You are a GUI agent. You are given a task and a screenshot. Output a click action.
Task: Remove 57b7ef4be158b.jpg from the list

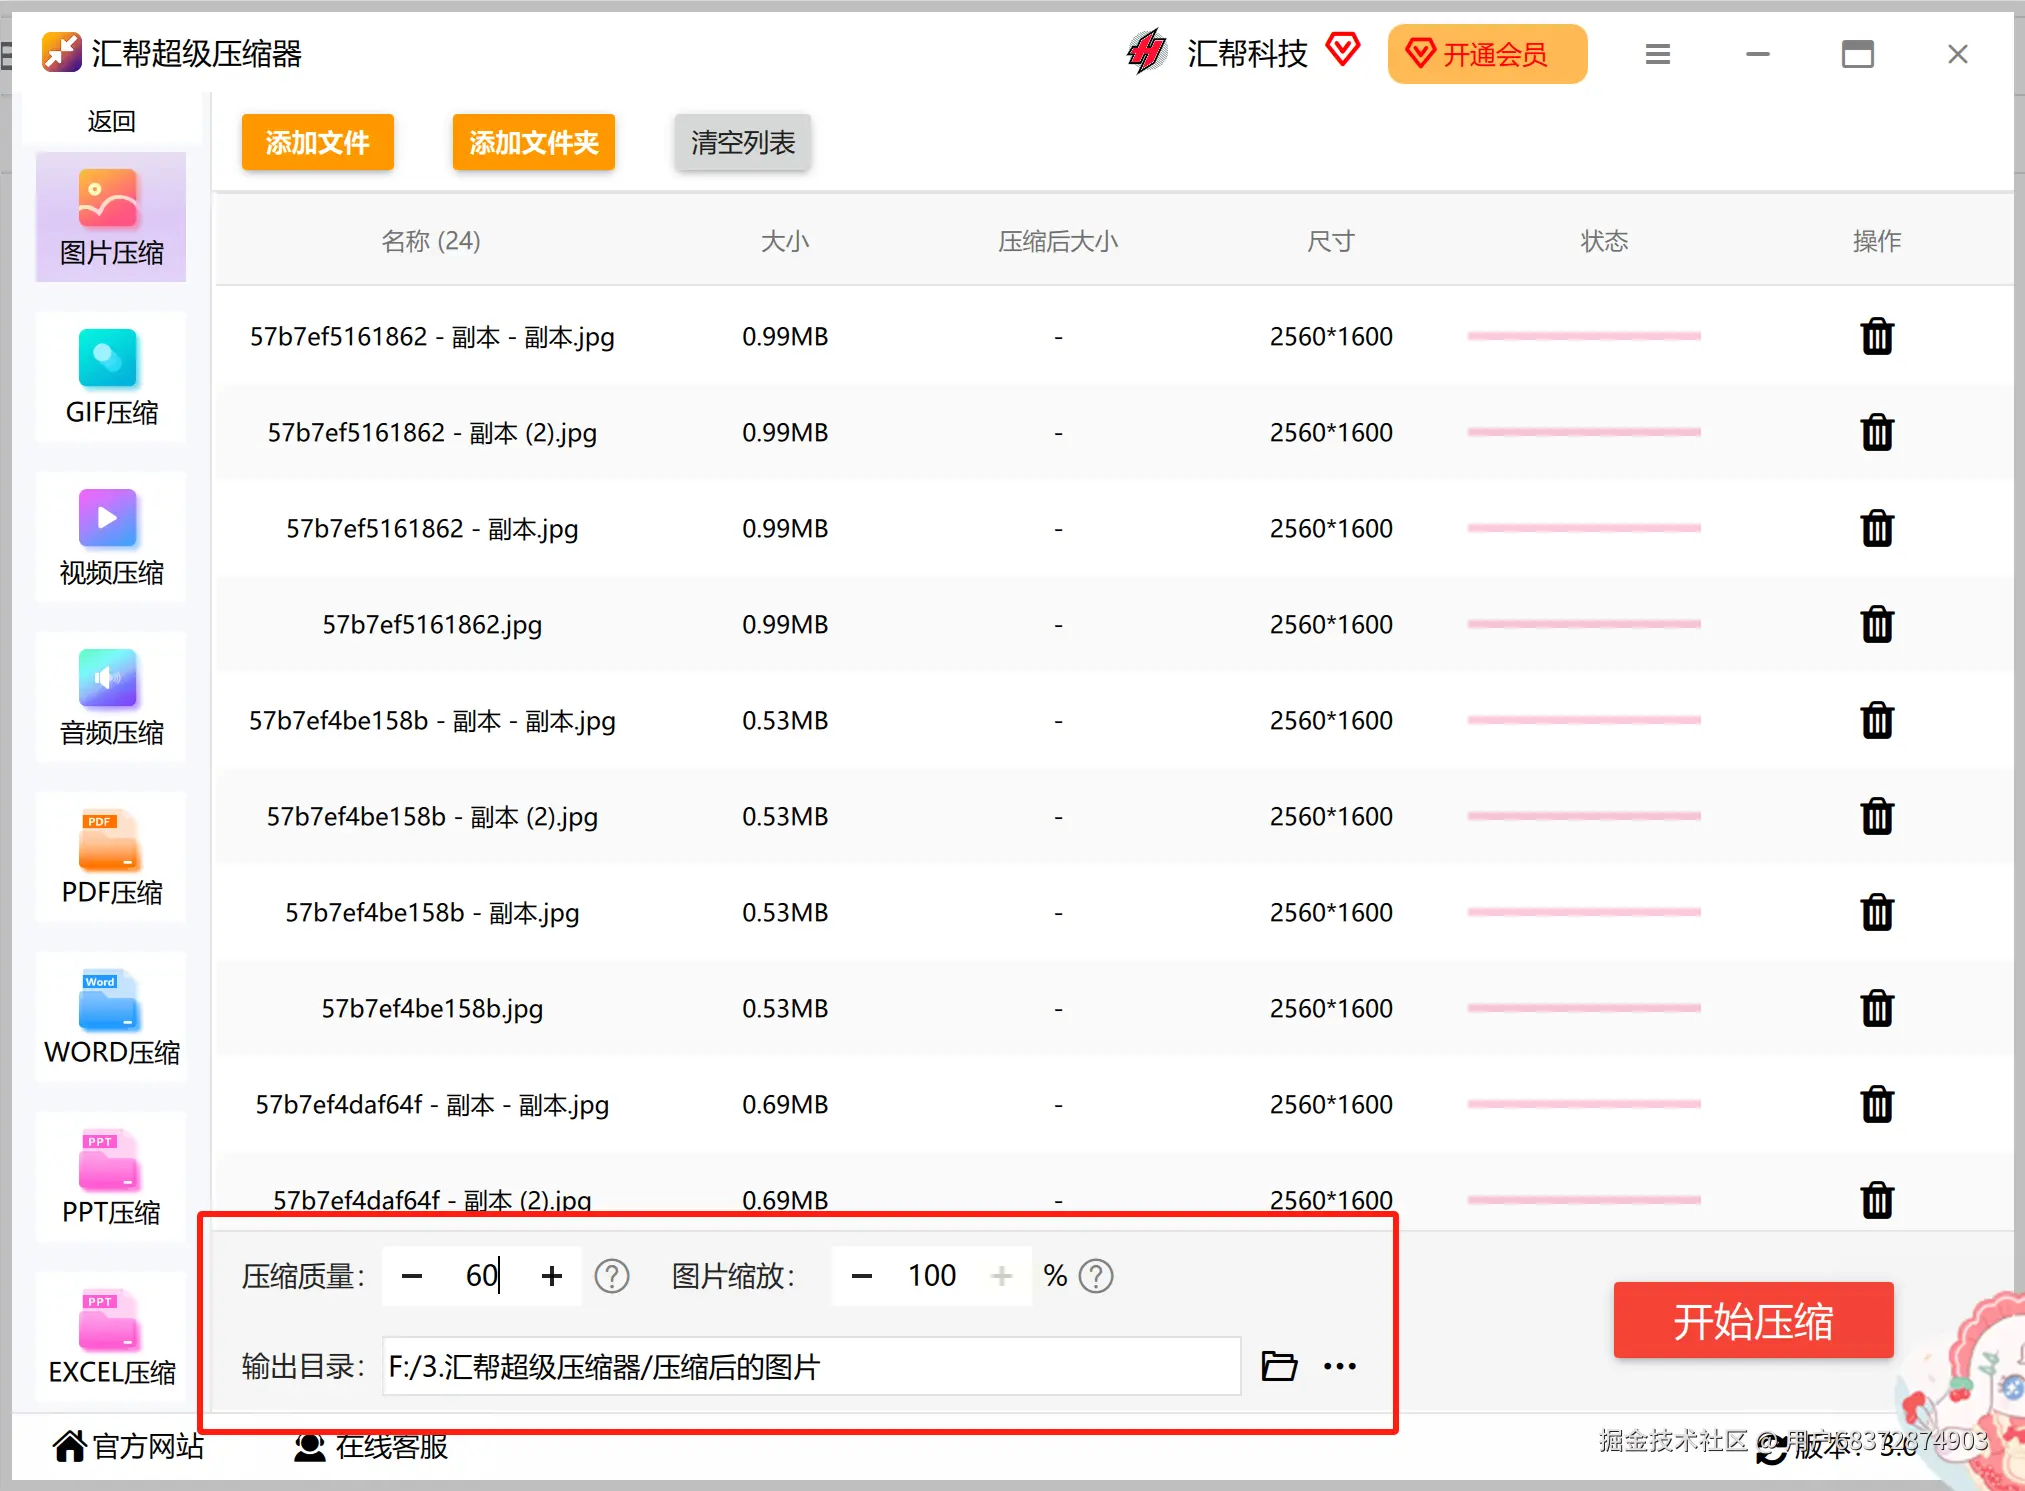(x=1876, y=1009)
